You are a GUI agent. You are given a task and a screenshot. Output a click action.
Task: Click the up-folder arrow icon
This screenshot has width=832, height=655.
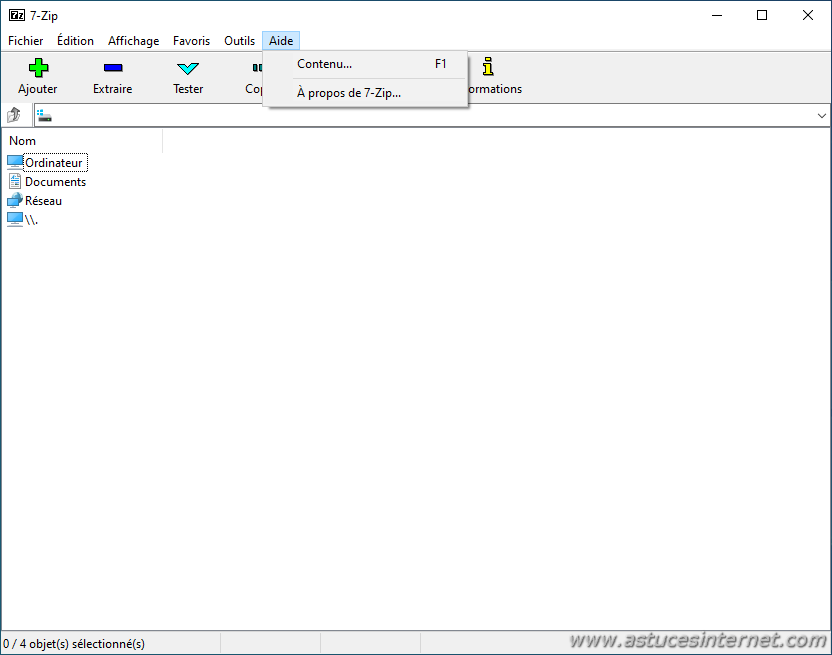tap(15, 116)
